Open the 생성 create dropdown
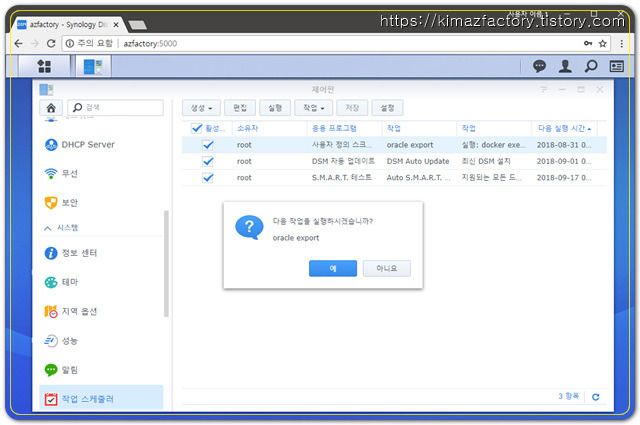The image size is (640, 425). coord(201,108)
